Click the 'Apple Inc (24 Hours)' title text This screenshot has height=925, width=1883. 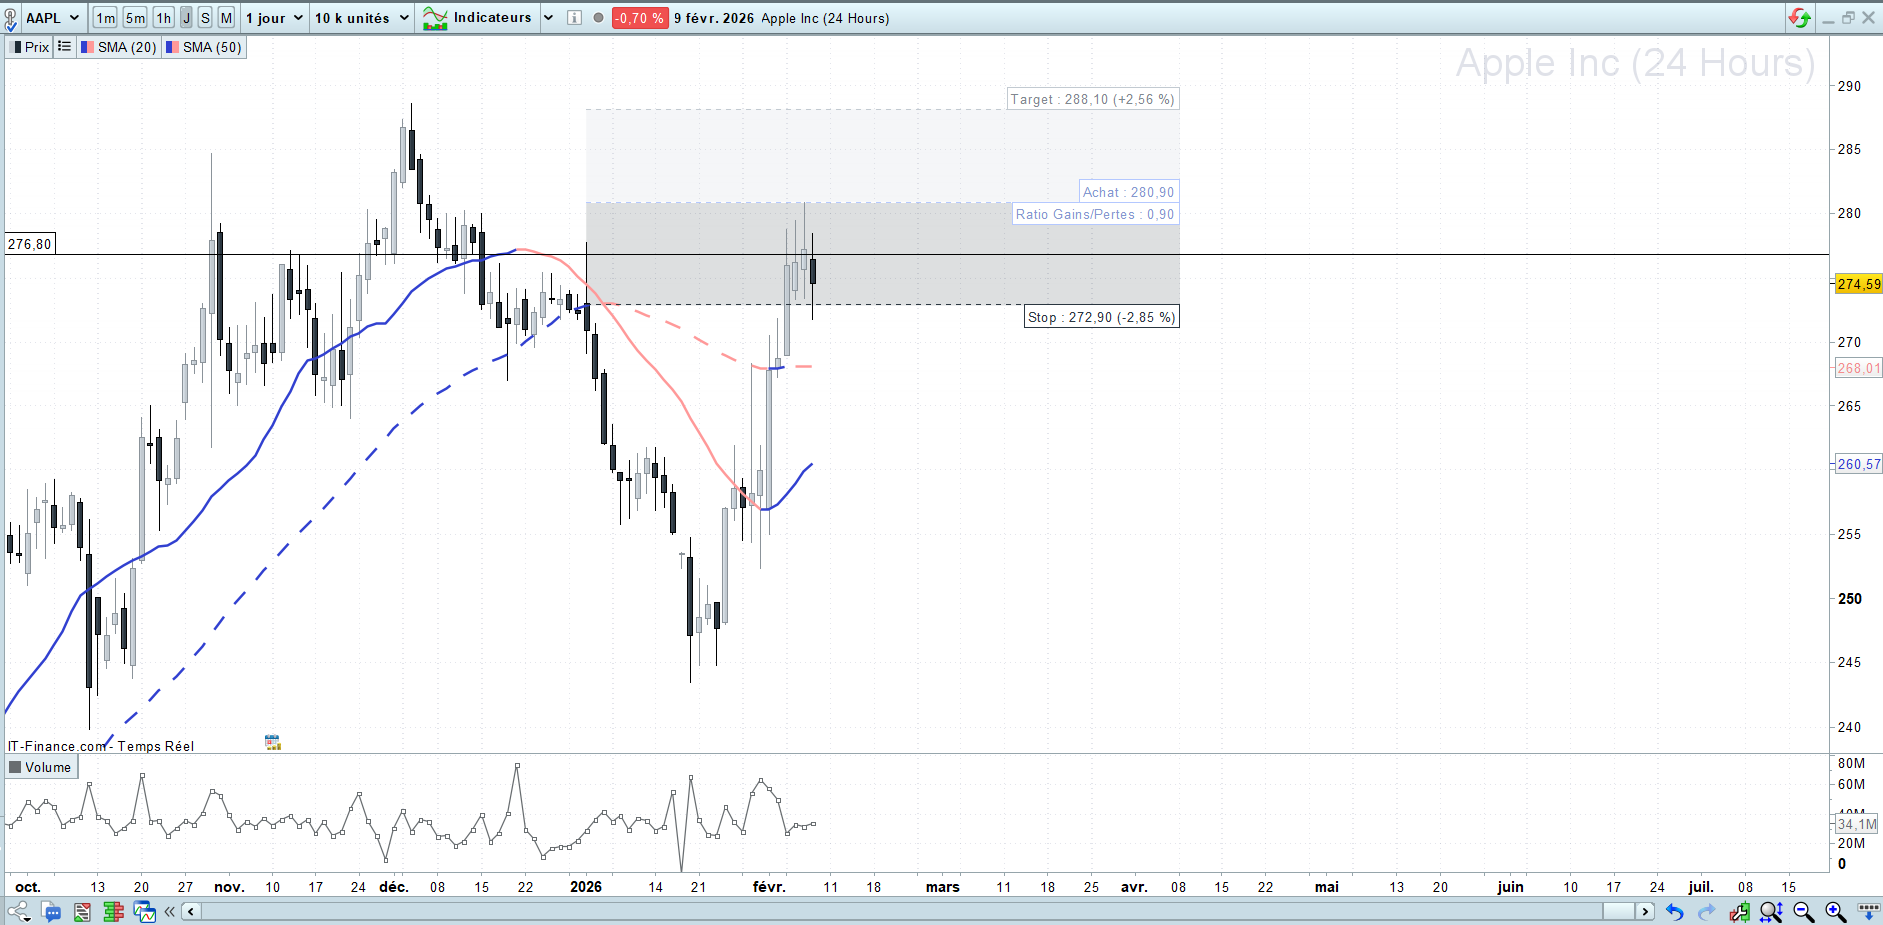[x=825, y=18]
